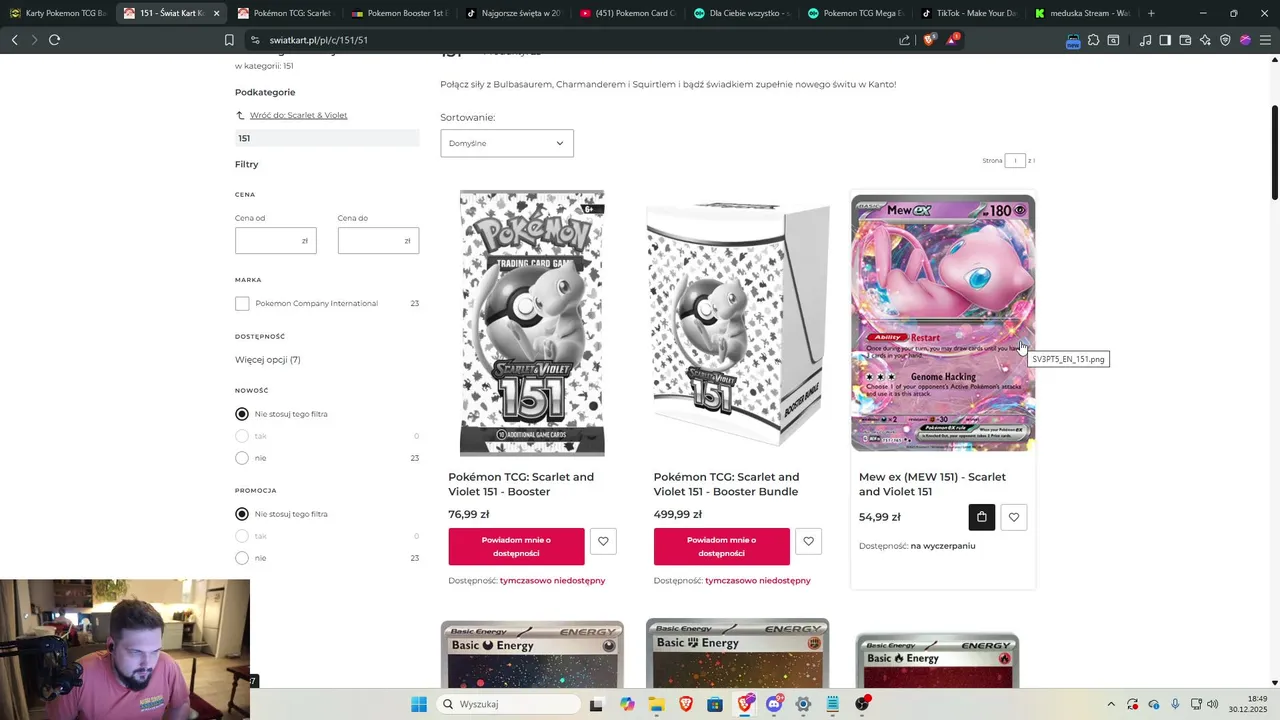Open 'Pokémon TCG: Scarlet and Violet 151 - Booster' title
1280x720 pixels.
pyautogui.click(x=521, y=484)
